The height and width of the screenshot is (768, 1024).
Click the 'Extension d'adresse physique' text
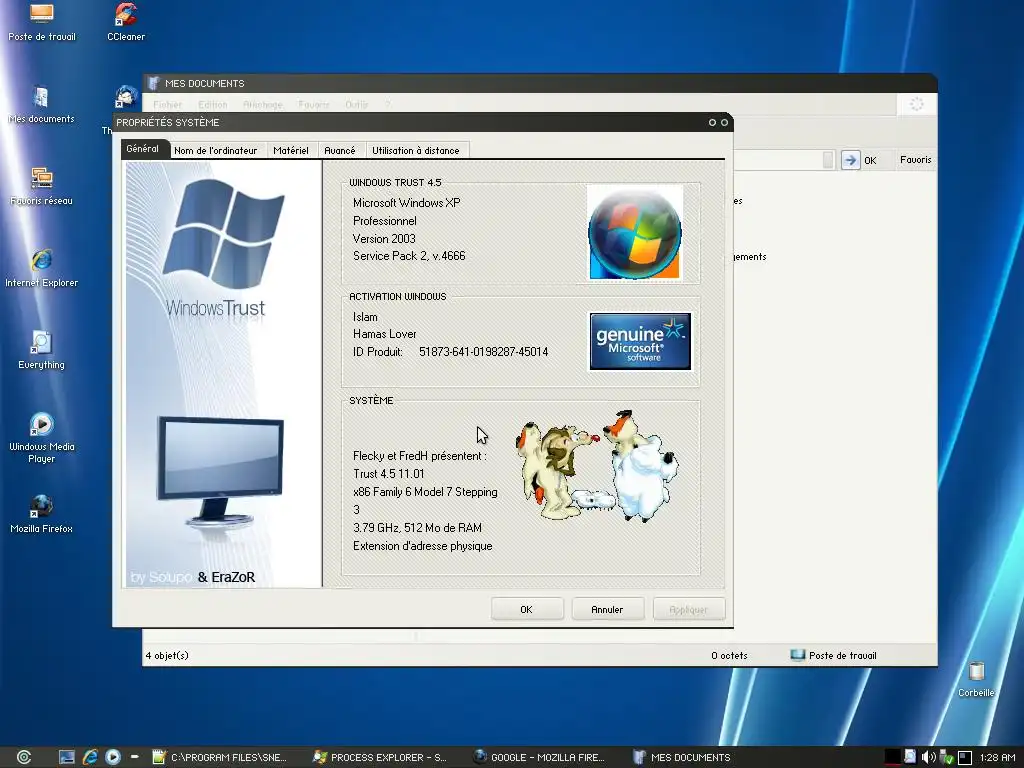[423, 546]
